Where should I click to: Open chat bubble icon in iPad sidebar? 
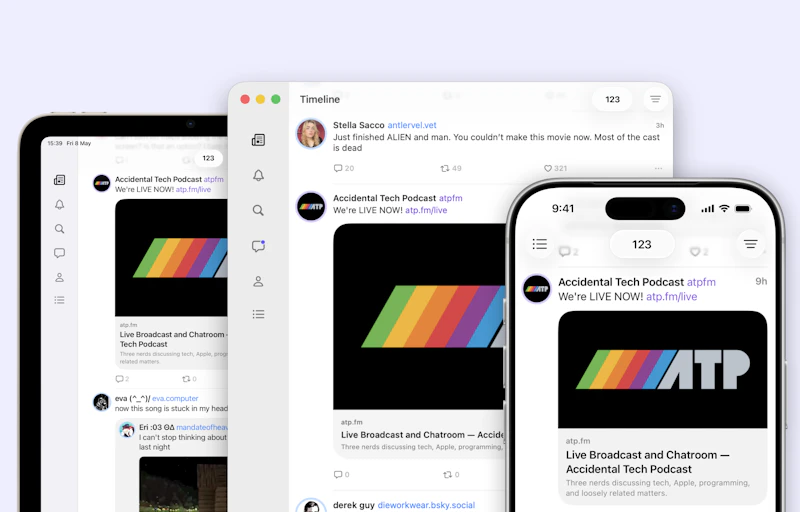60,253
